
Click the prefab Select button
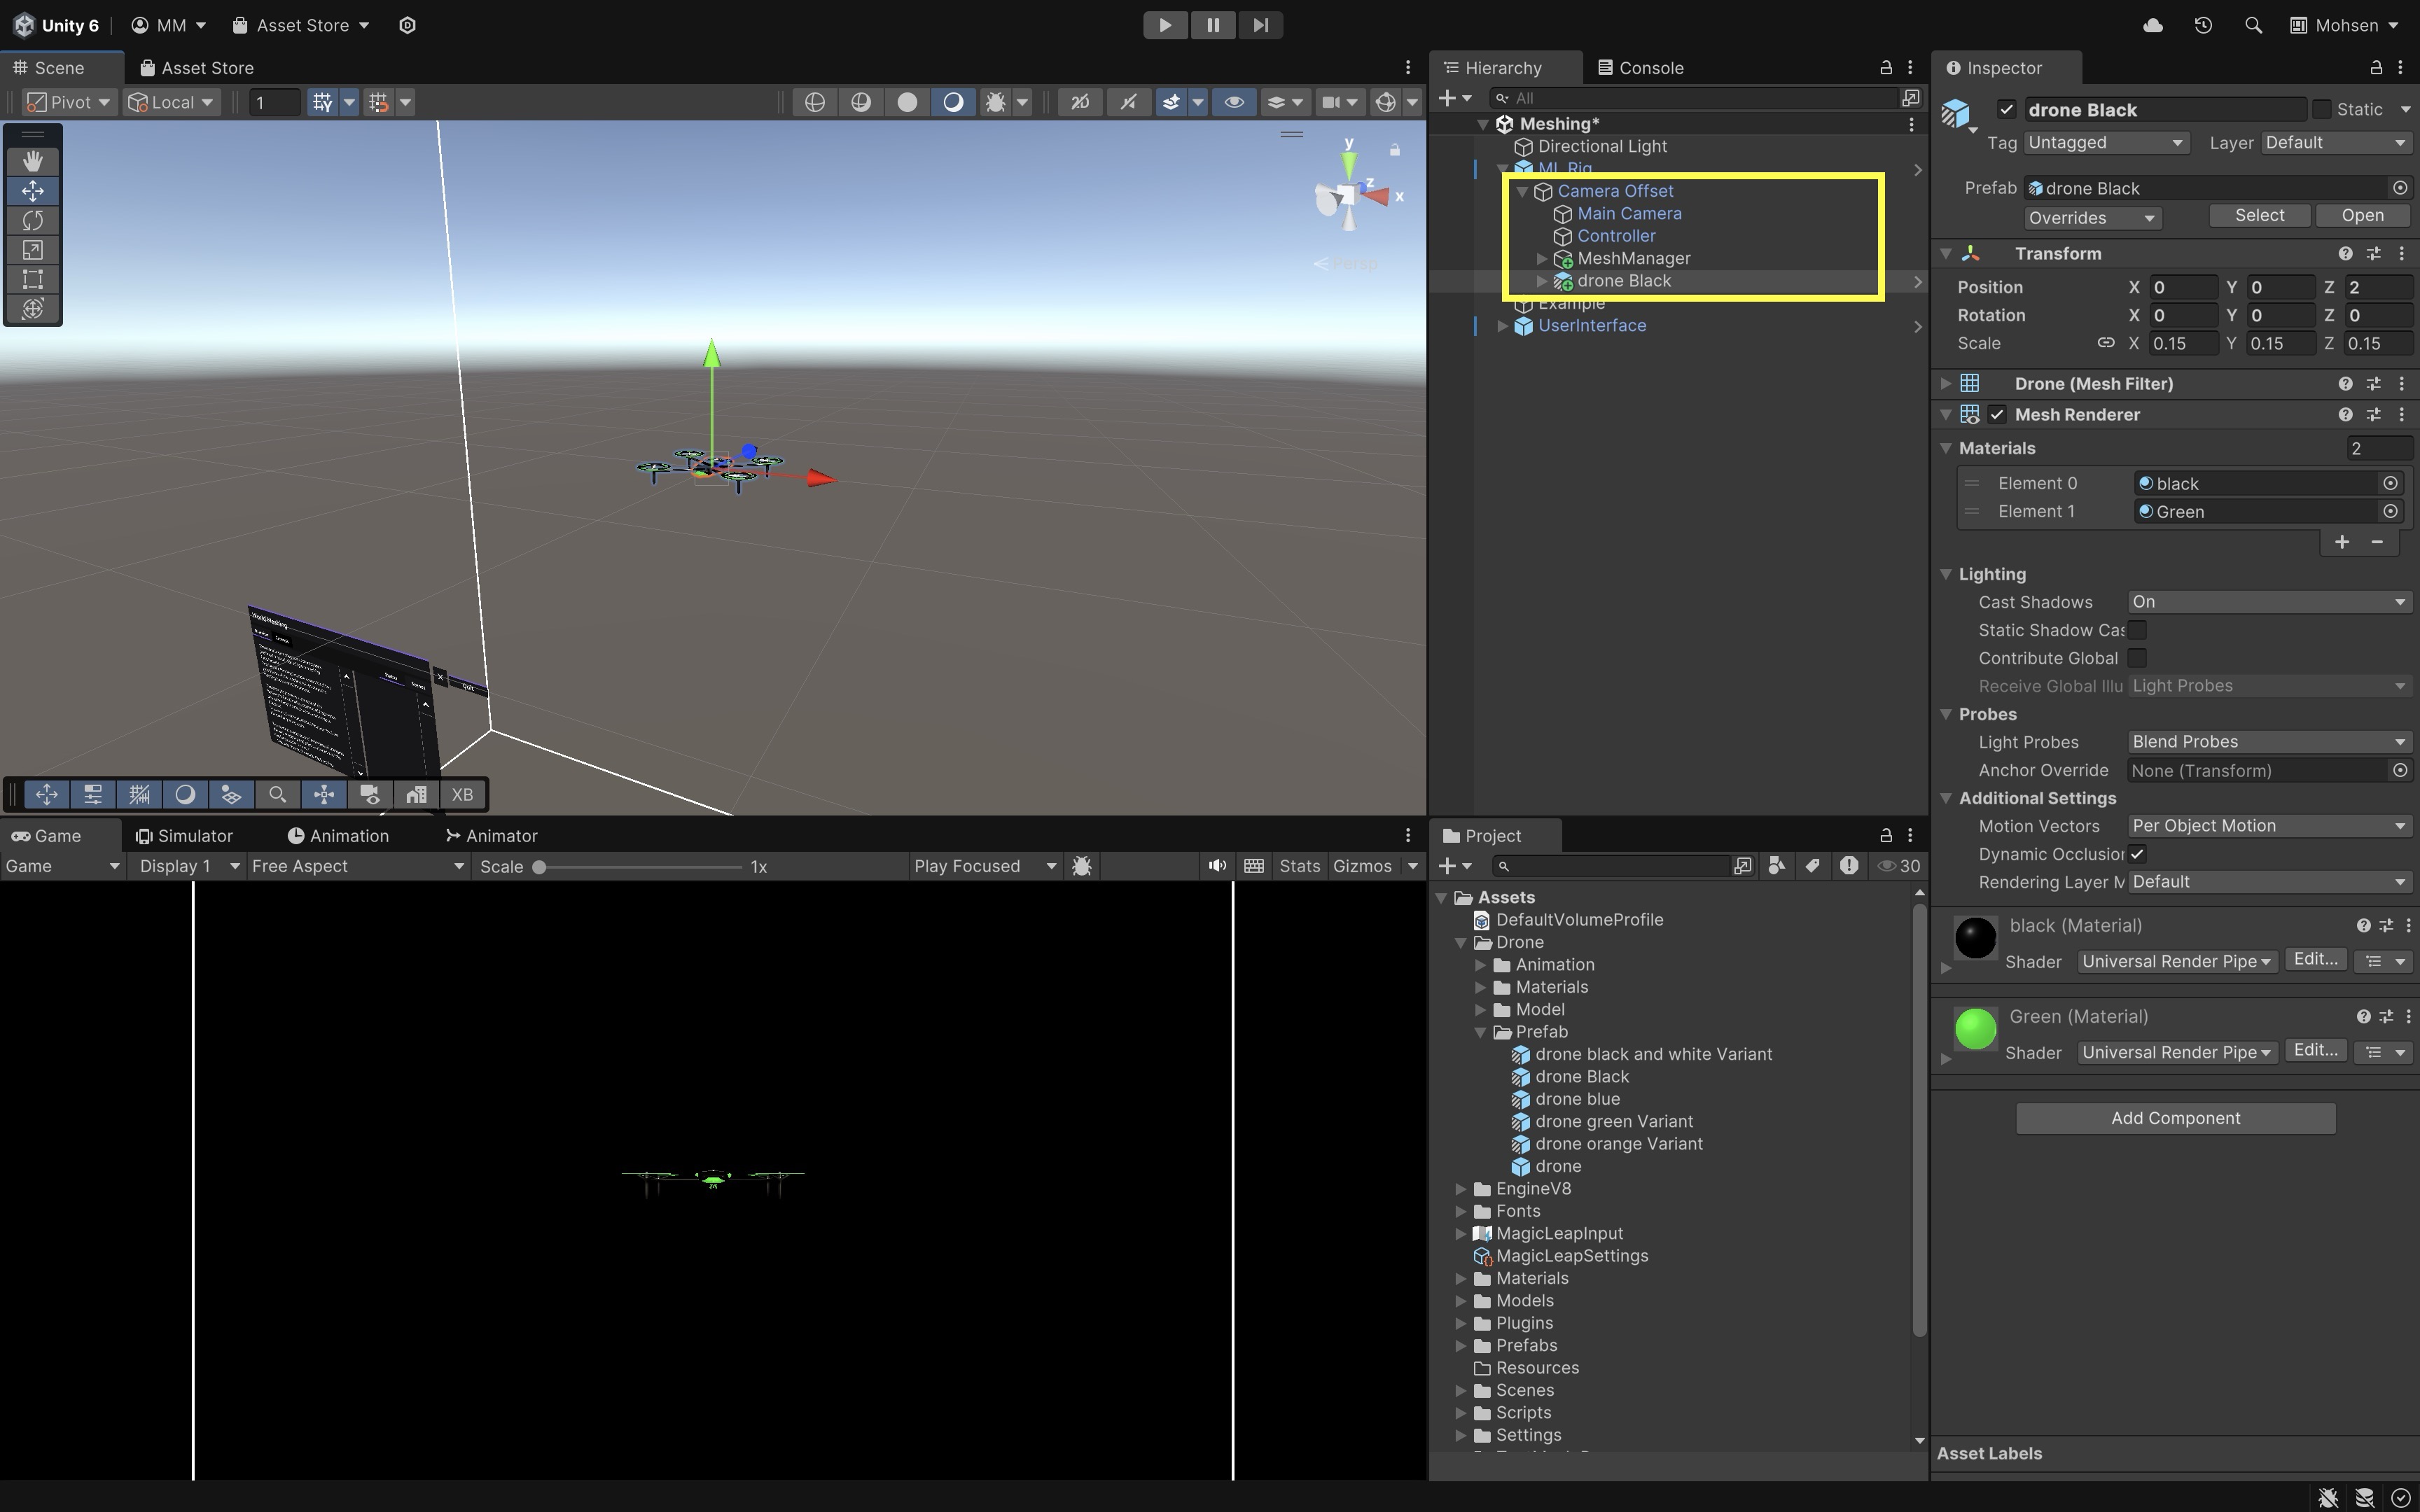tap(2259, 215)
